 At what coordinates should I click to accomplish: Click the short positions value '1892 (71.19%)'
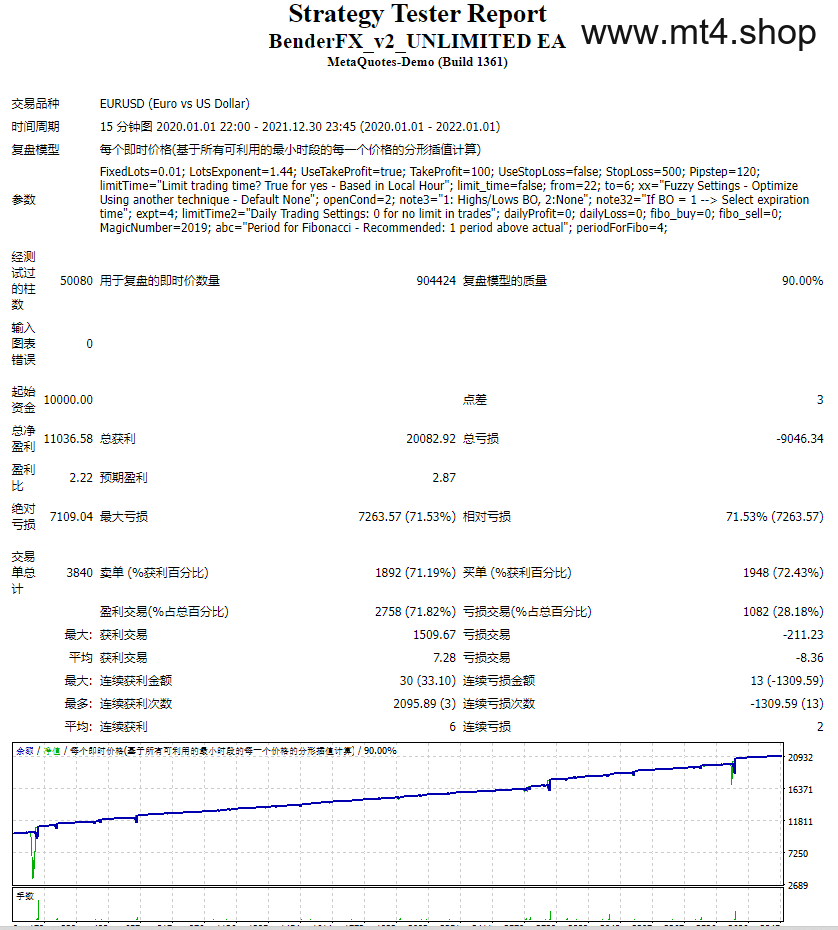click(415, 573)
